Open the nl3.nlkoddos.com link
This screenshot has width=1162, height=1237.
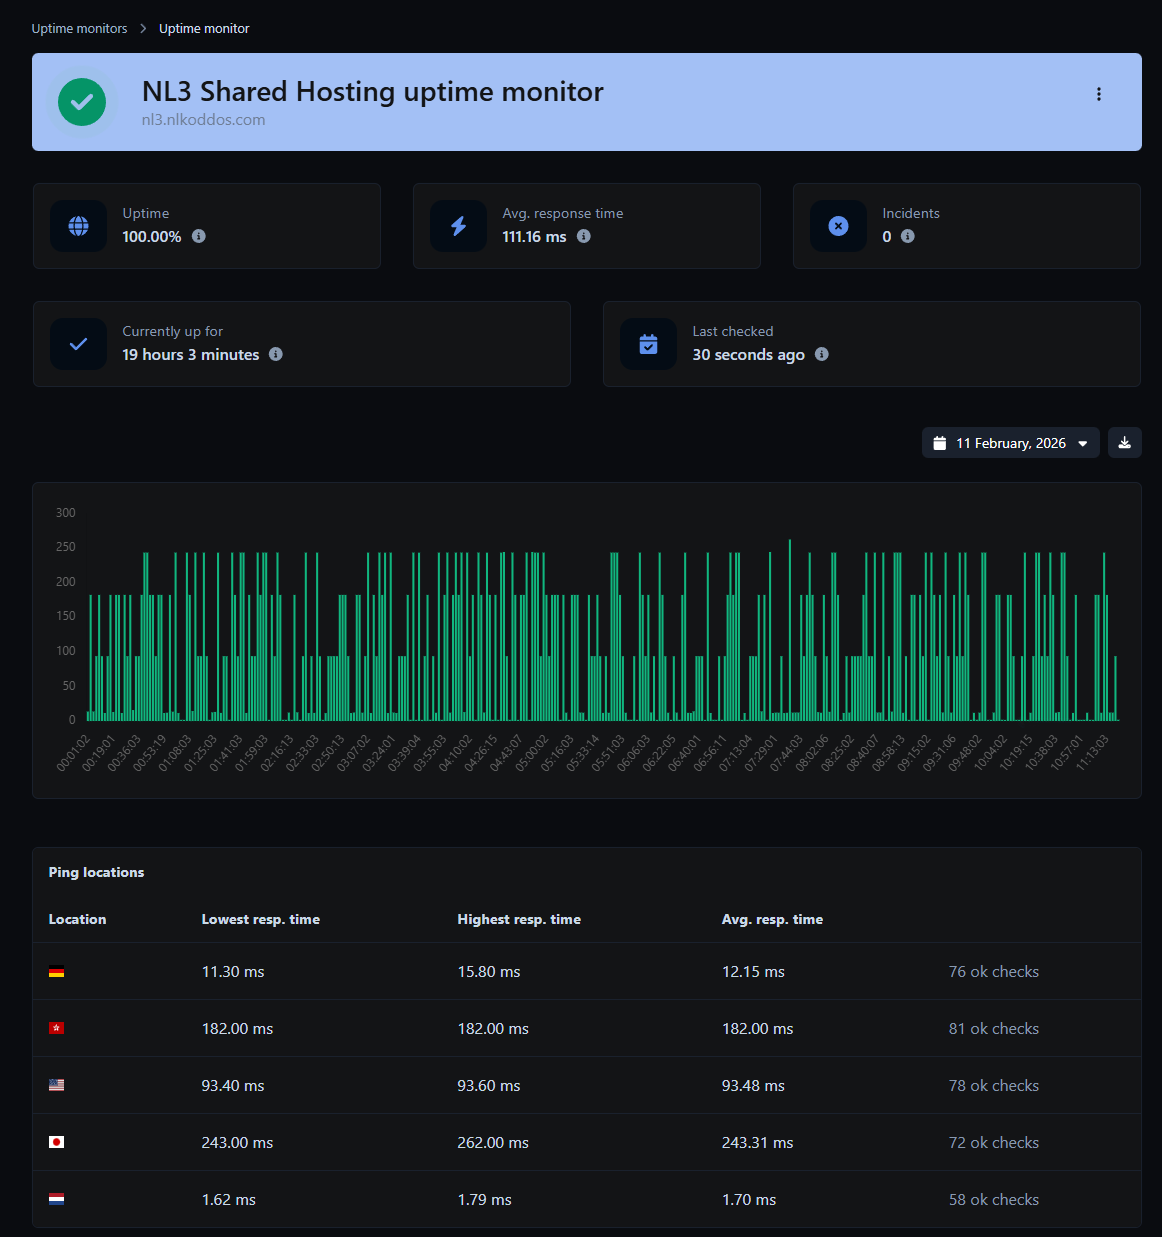click(x=203, y=120)
